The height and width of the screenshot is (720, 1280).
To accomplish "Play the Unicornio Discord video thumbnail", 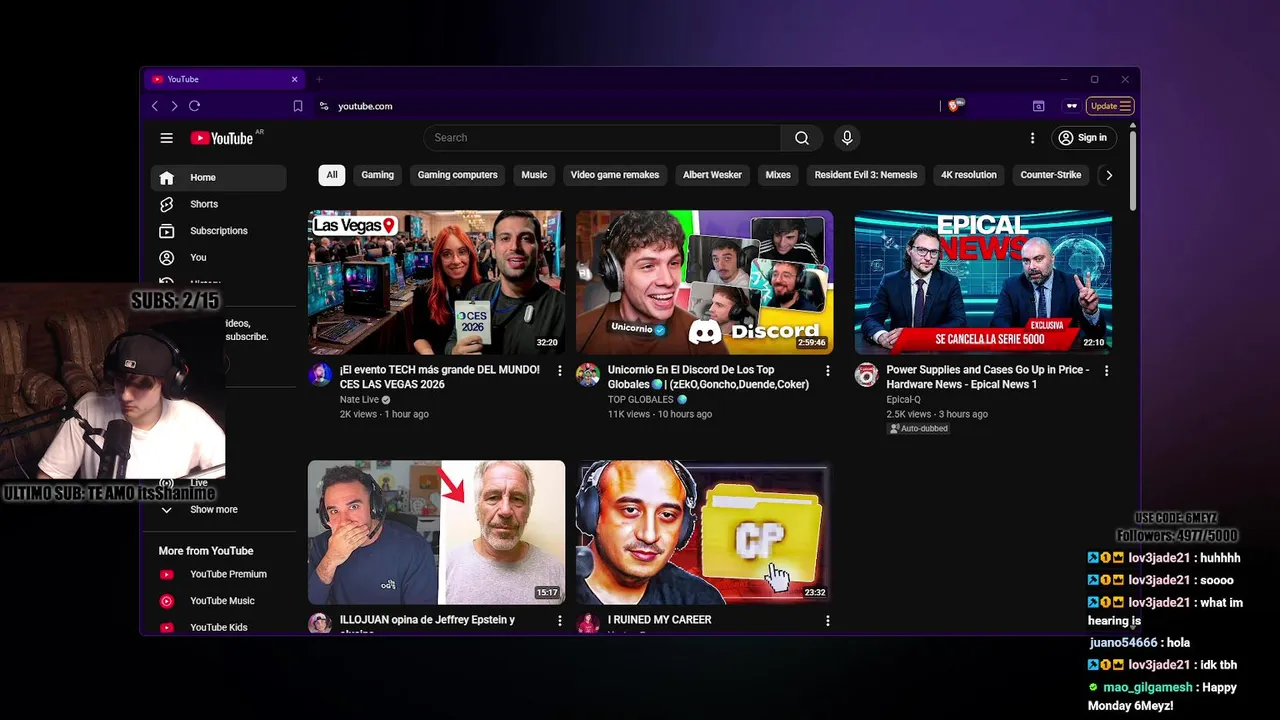I will click(x=704, y=282).
